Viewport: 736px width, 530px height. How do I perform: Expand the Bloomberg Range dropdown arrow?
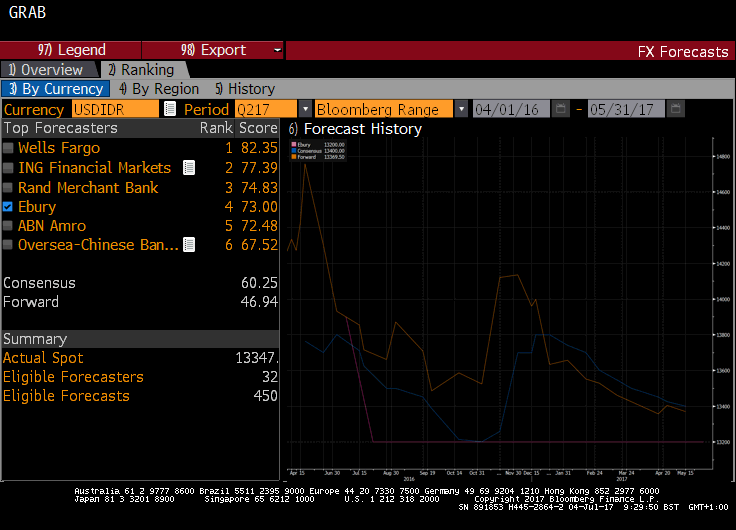pyautogui.click(x=461, y=109)
